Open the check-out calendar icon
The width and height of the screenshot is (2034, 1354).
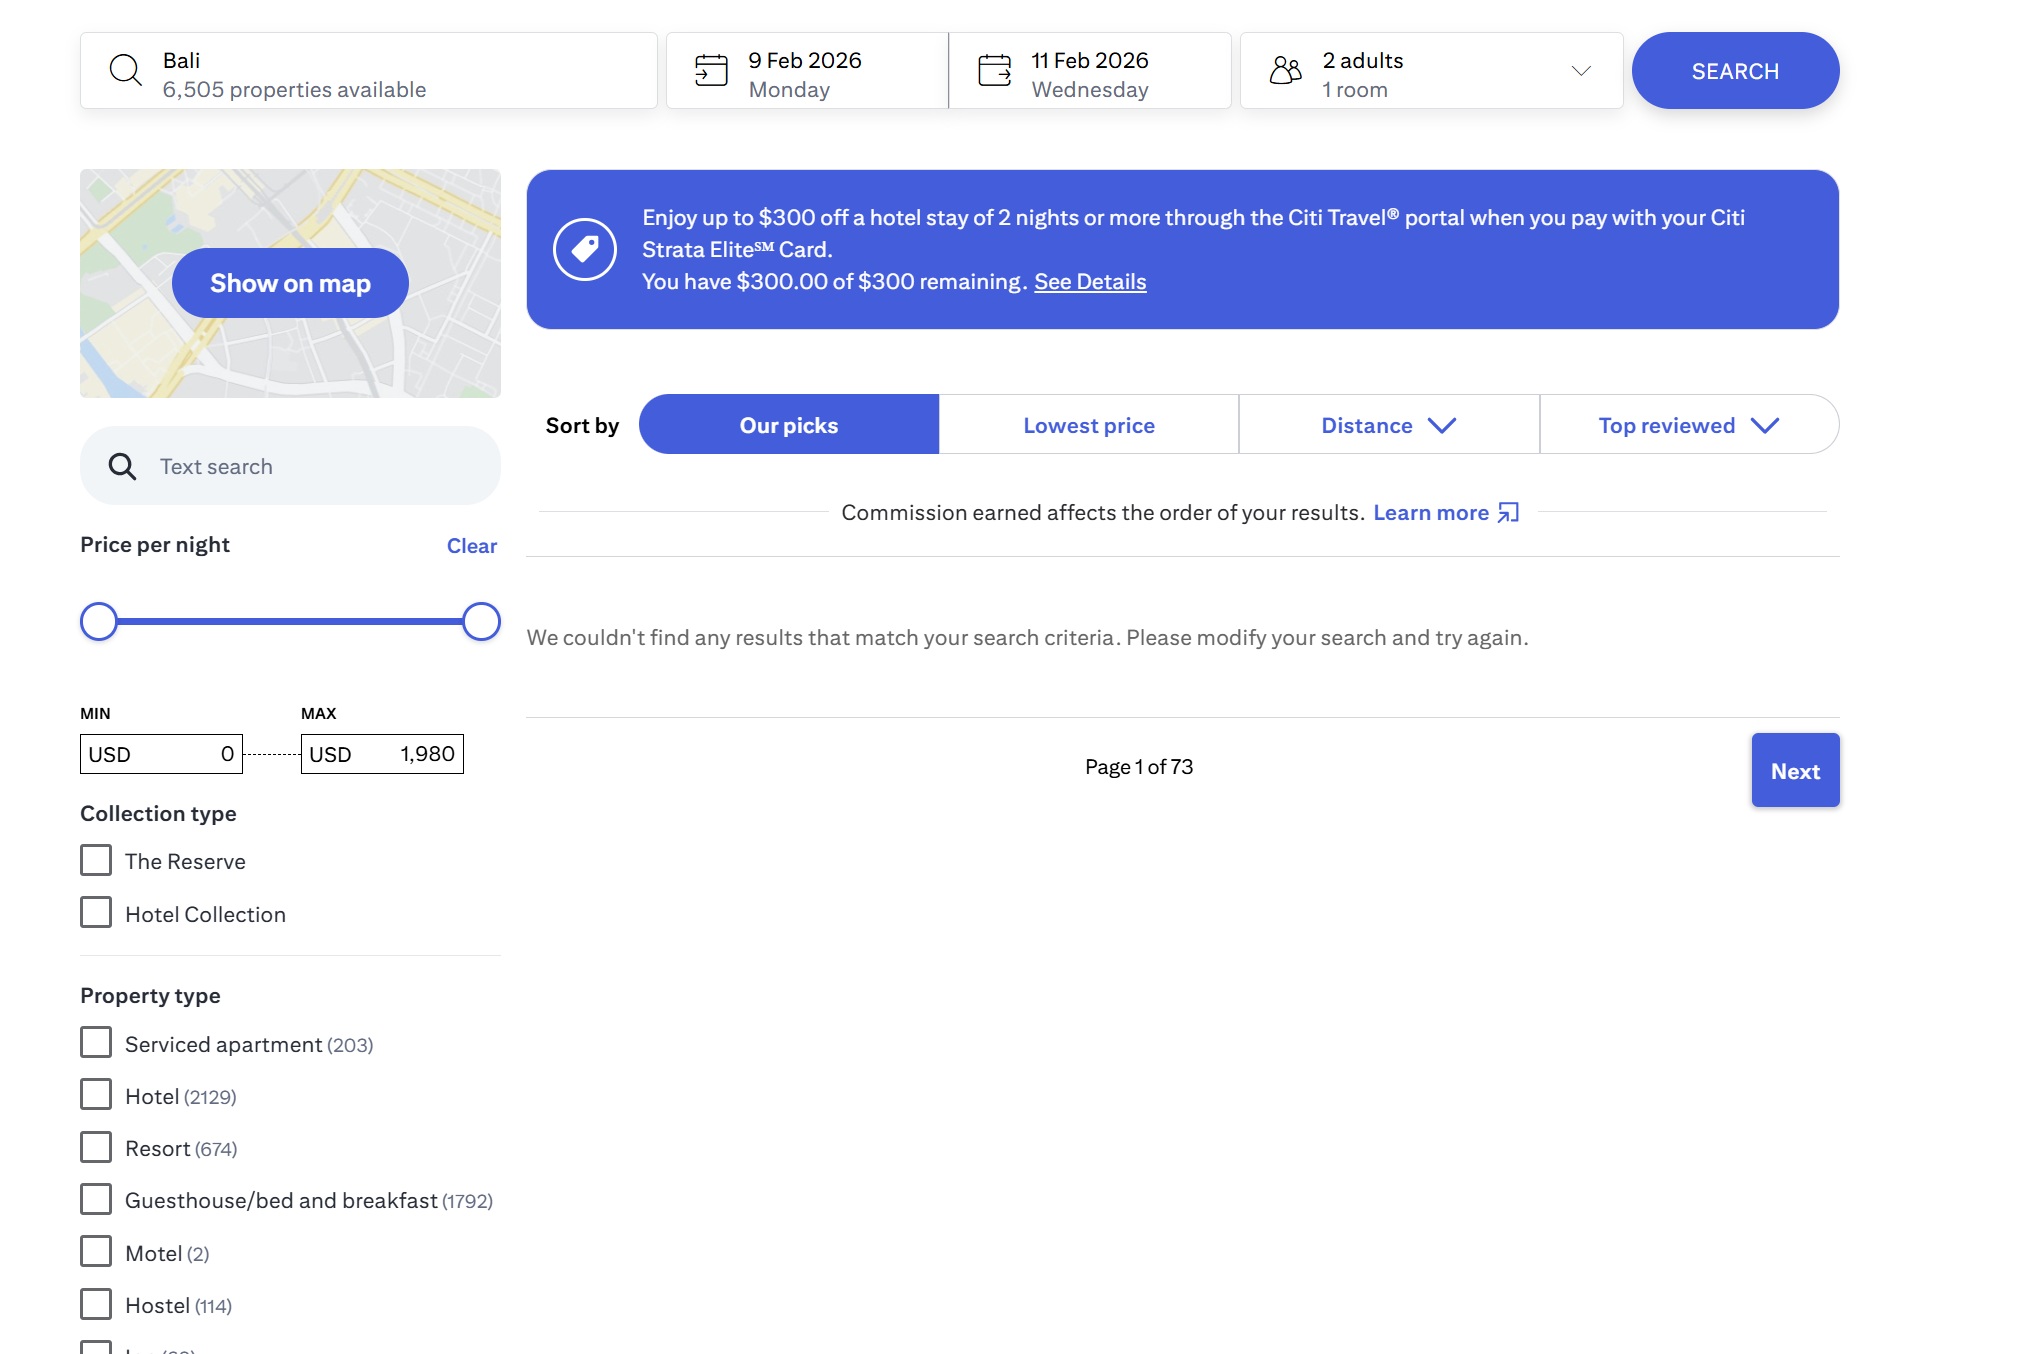(x=994, y=70)
